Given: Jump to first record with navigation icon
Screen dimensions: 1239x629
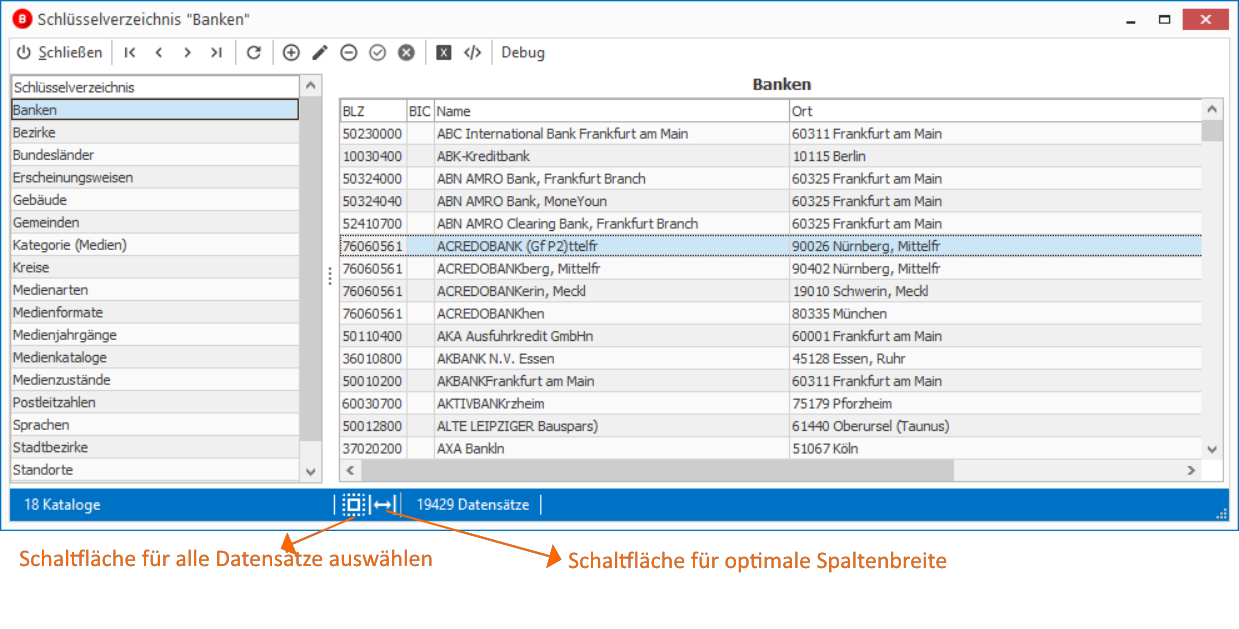Looking at the screenshot, I should click(131, 53).
